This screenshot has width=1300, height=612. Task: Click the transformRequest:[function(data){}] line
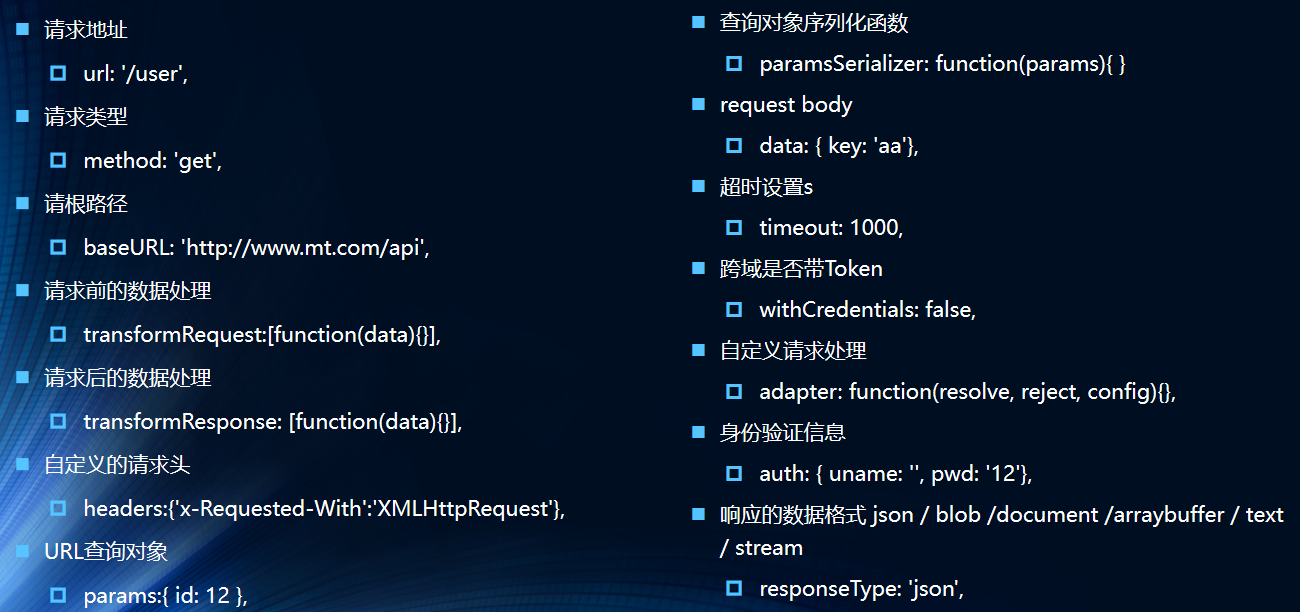click(x=263, y=335)
